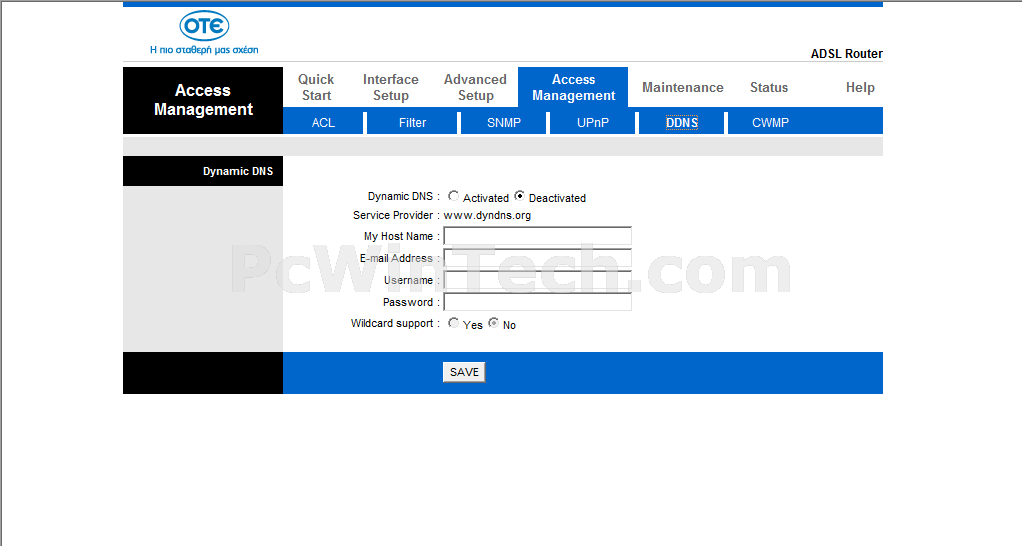Focus the Username field

538,280
